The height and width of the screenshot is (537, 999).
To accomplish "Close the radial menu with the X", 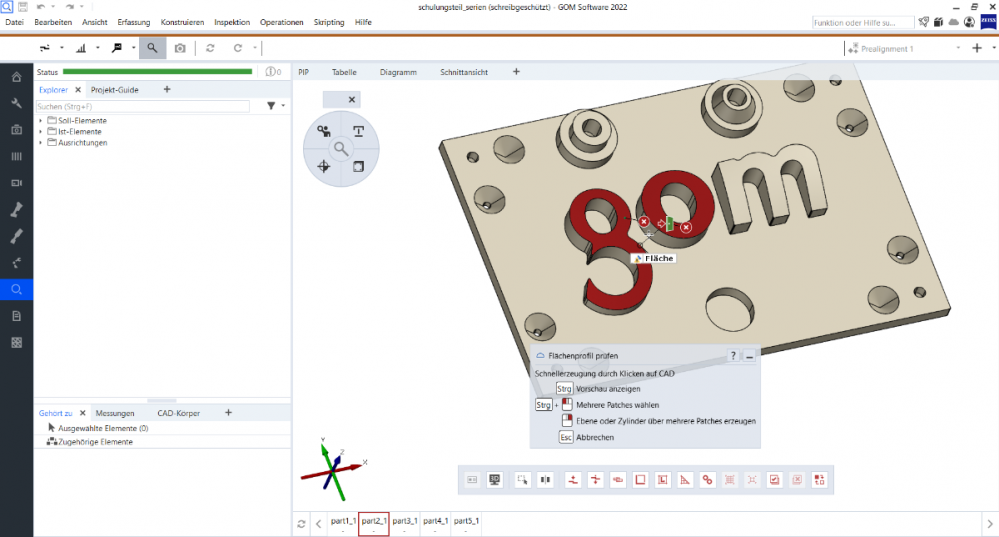I will click(351, 99).
